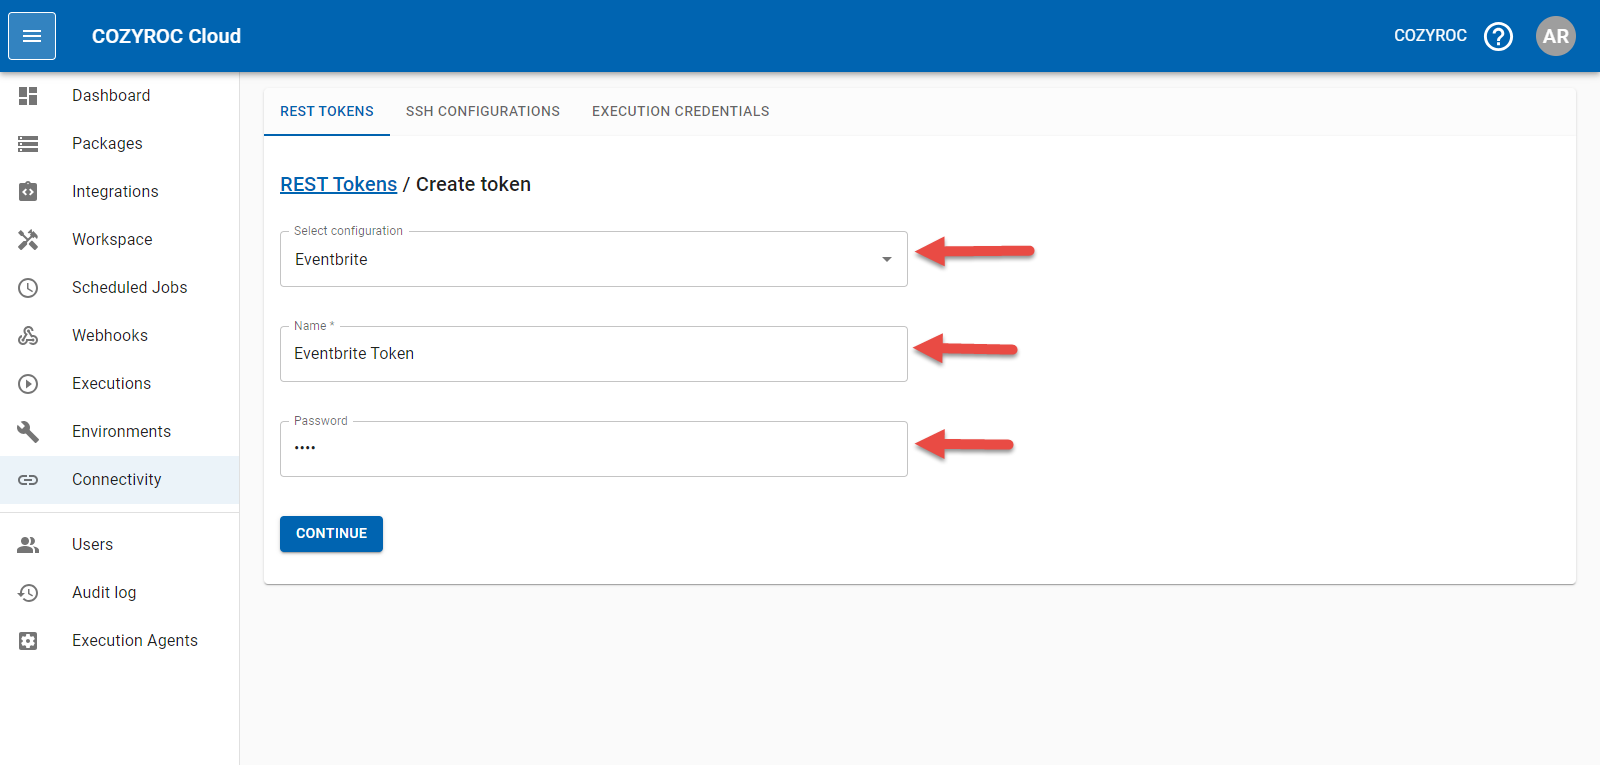
Task: Open Execution Agents page
Action: pyautogui.click(x=120, y=641)
